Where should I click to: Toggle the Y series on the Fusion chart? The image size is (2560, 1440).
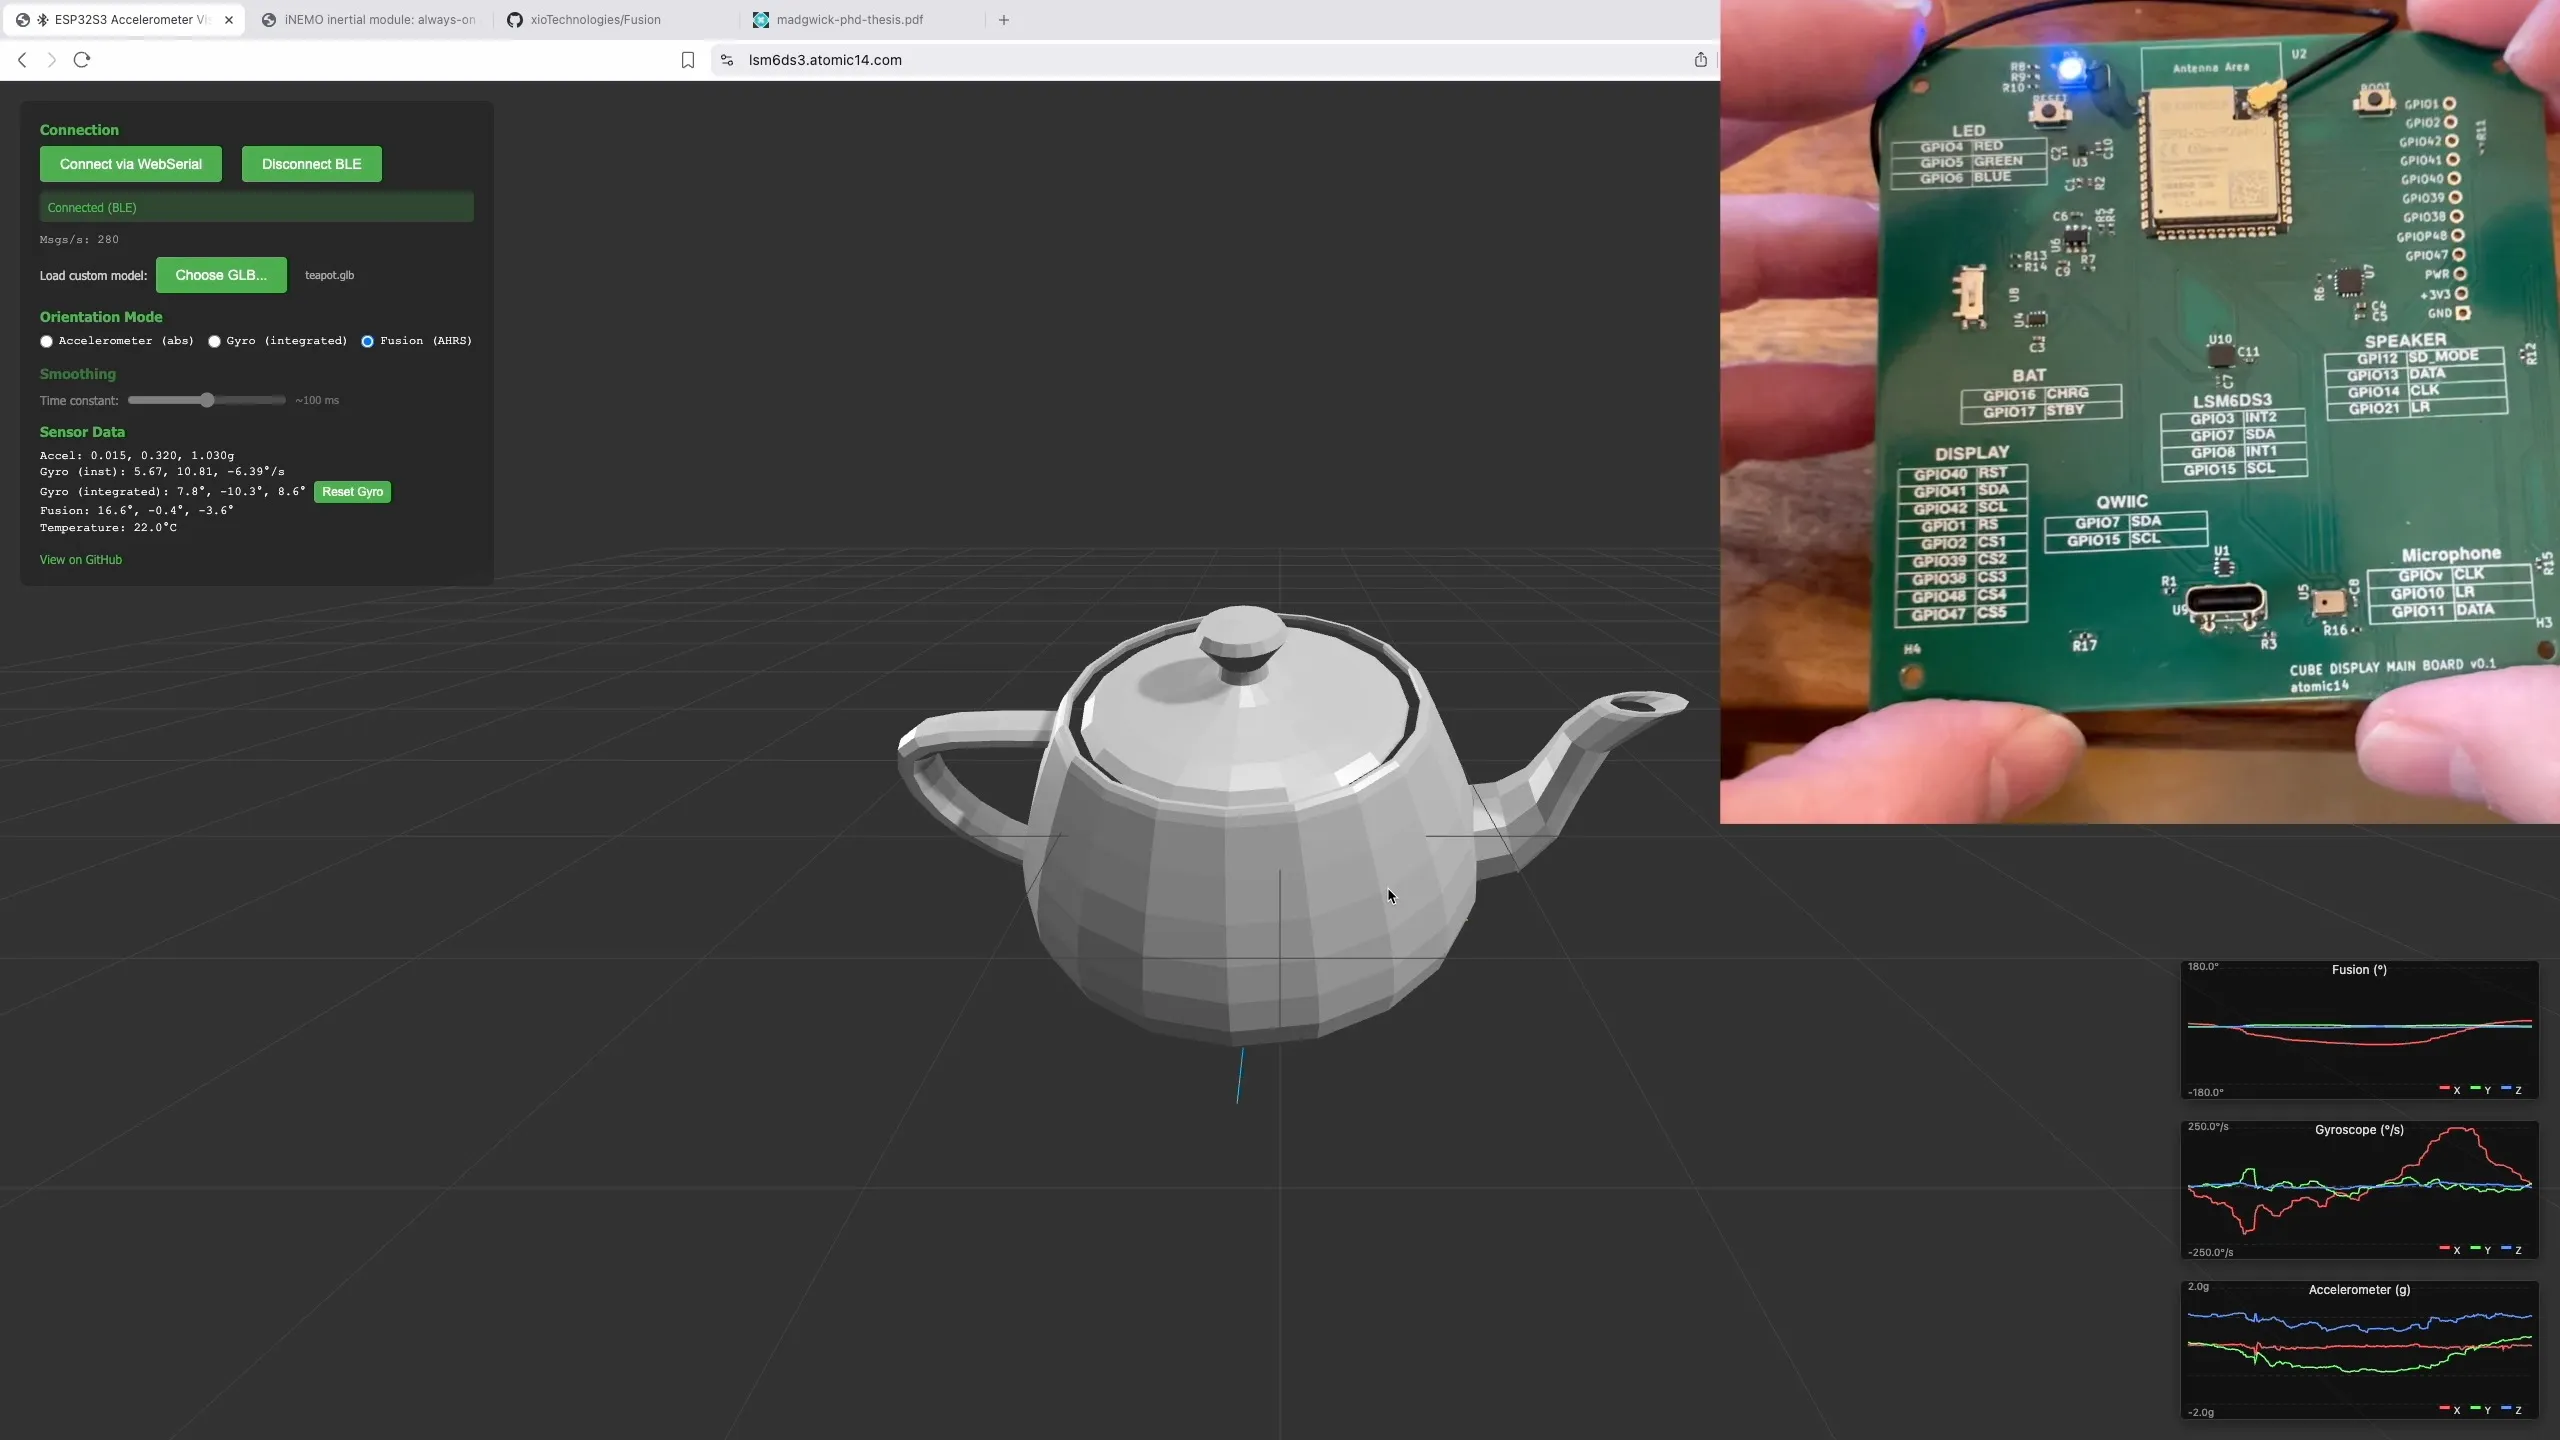coord(2477,1090)
